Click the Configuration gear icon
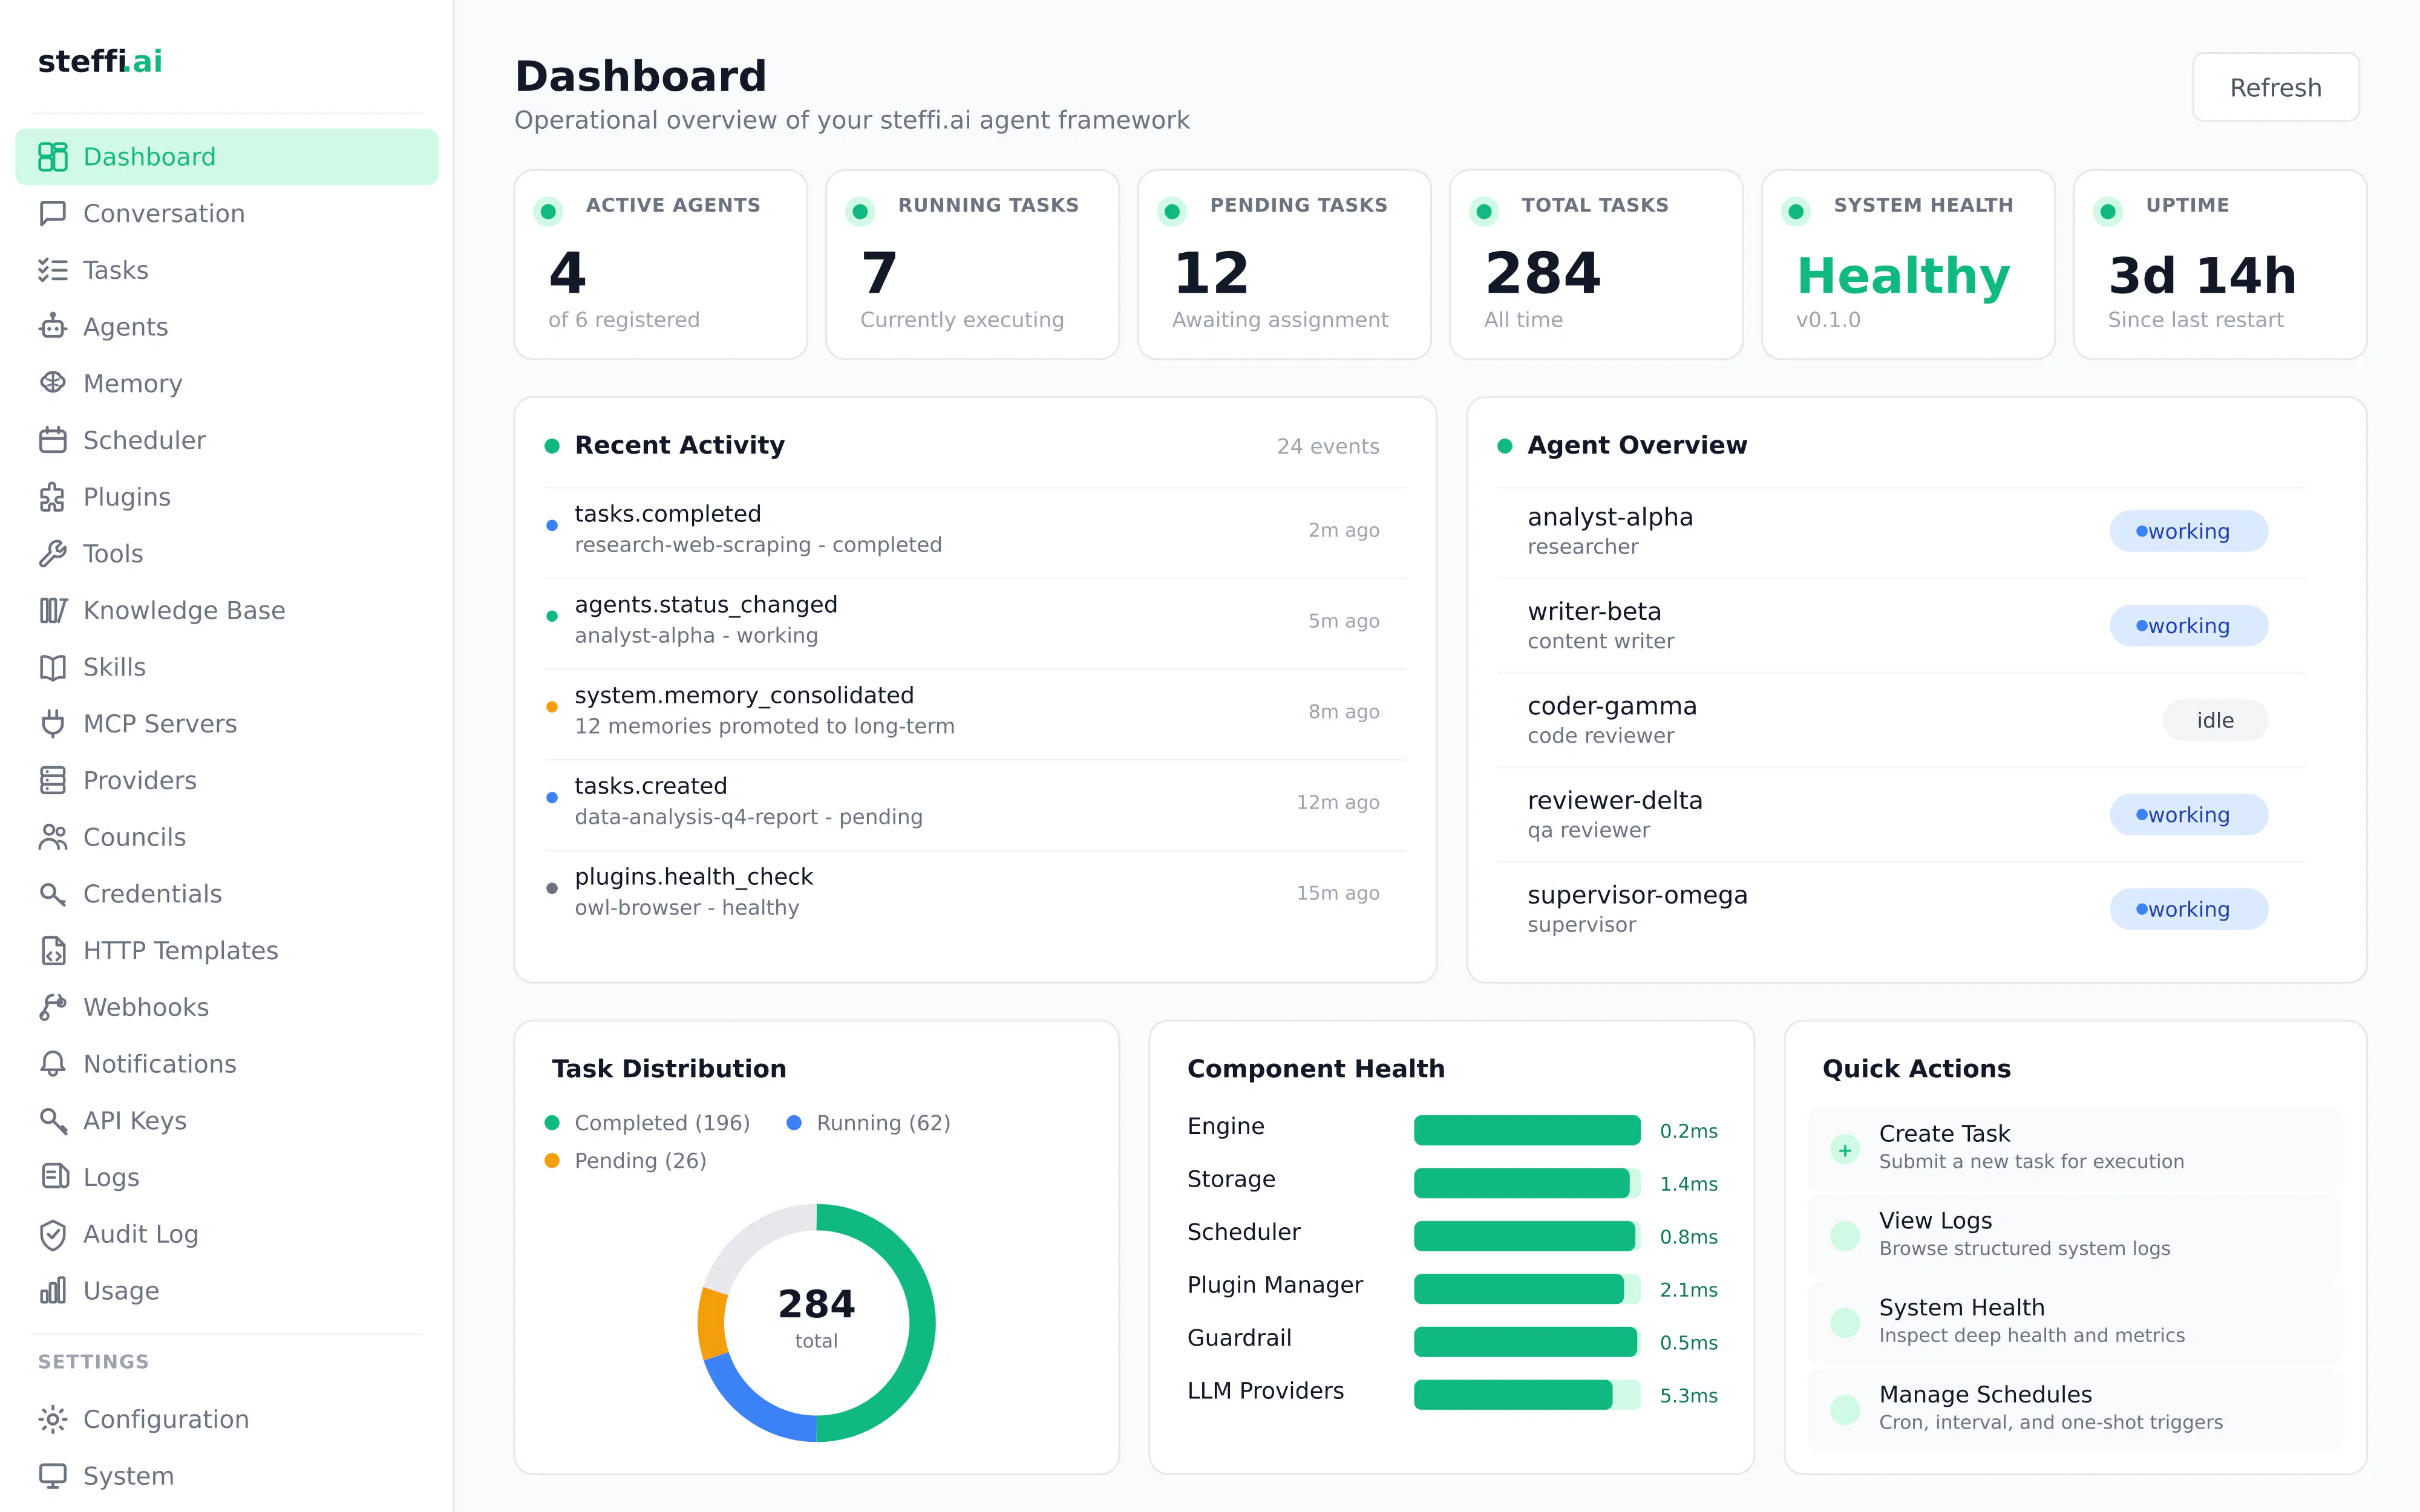Image resolution: width=2420 pixels, height=1512 pixels. (x=53, y=1419)
